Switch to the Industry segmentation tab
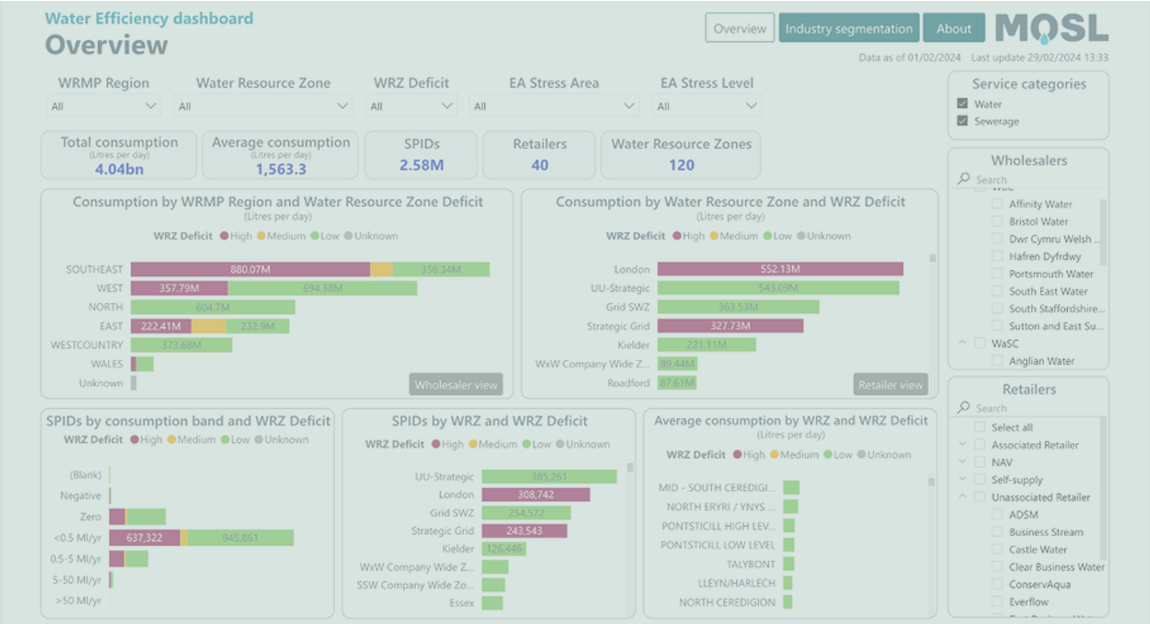Image resolution: width=1150 pixels, height=624 pixels. tap(848, 27)
